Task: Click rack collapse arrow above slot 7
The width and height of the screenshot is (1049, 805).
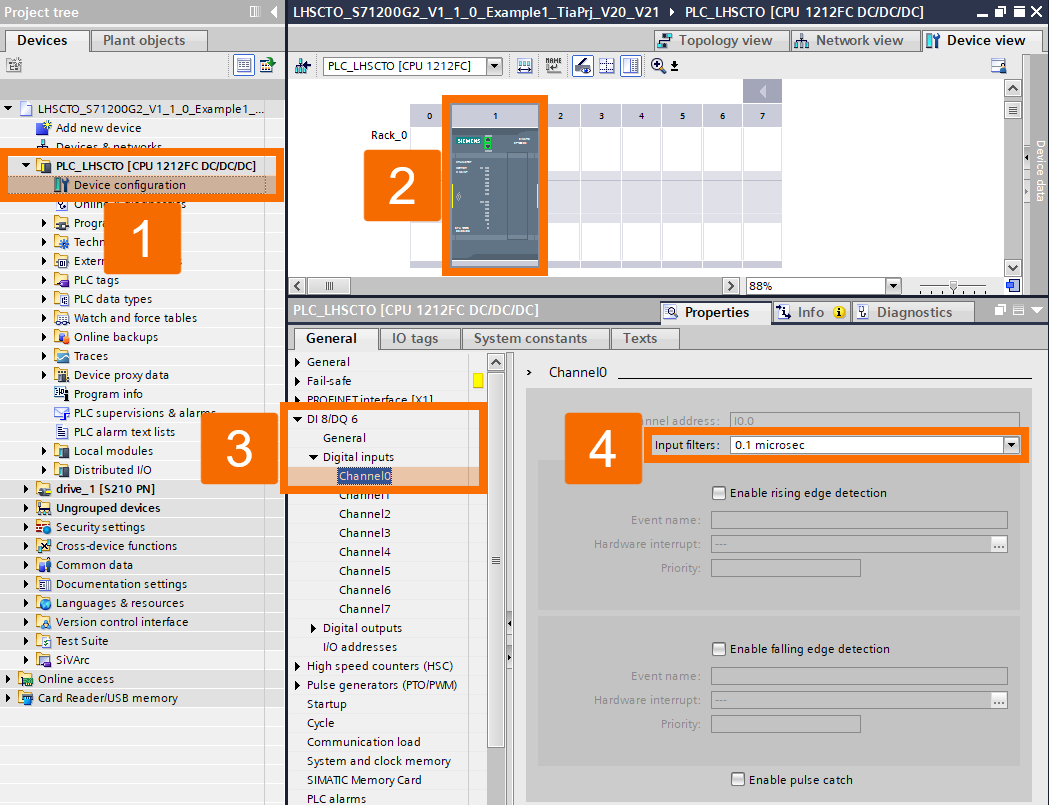Action: (762, 90)
